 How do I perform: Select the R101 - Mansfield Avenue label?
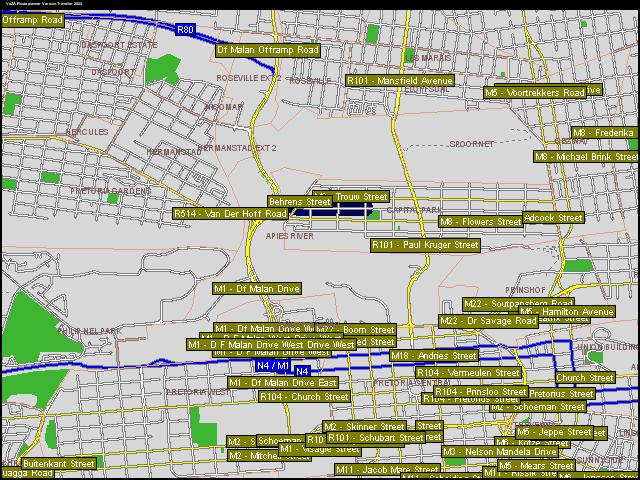click(400, 80)
